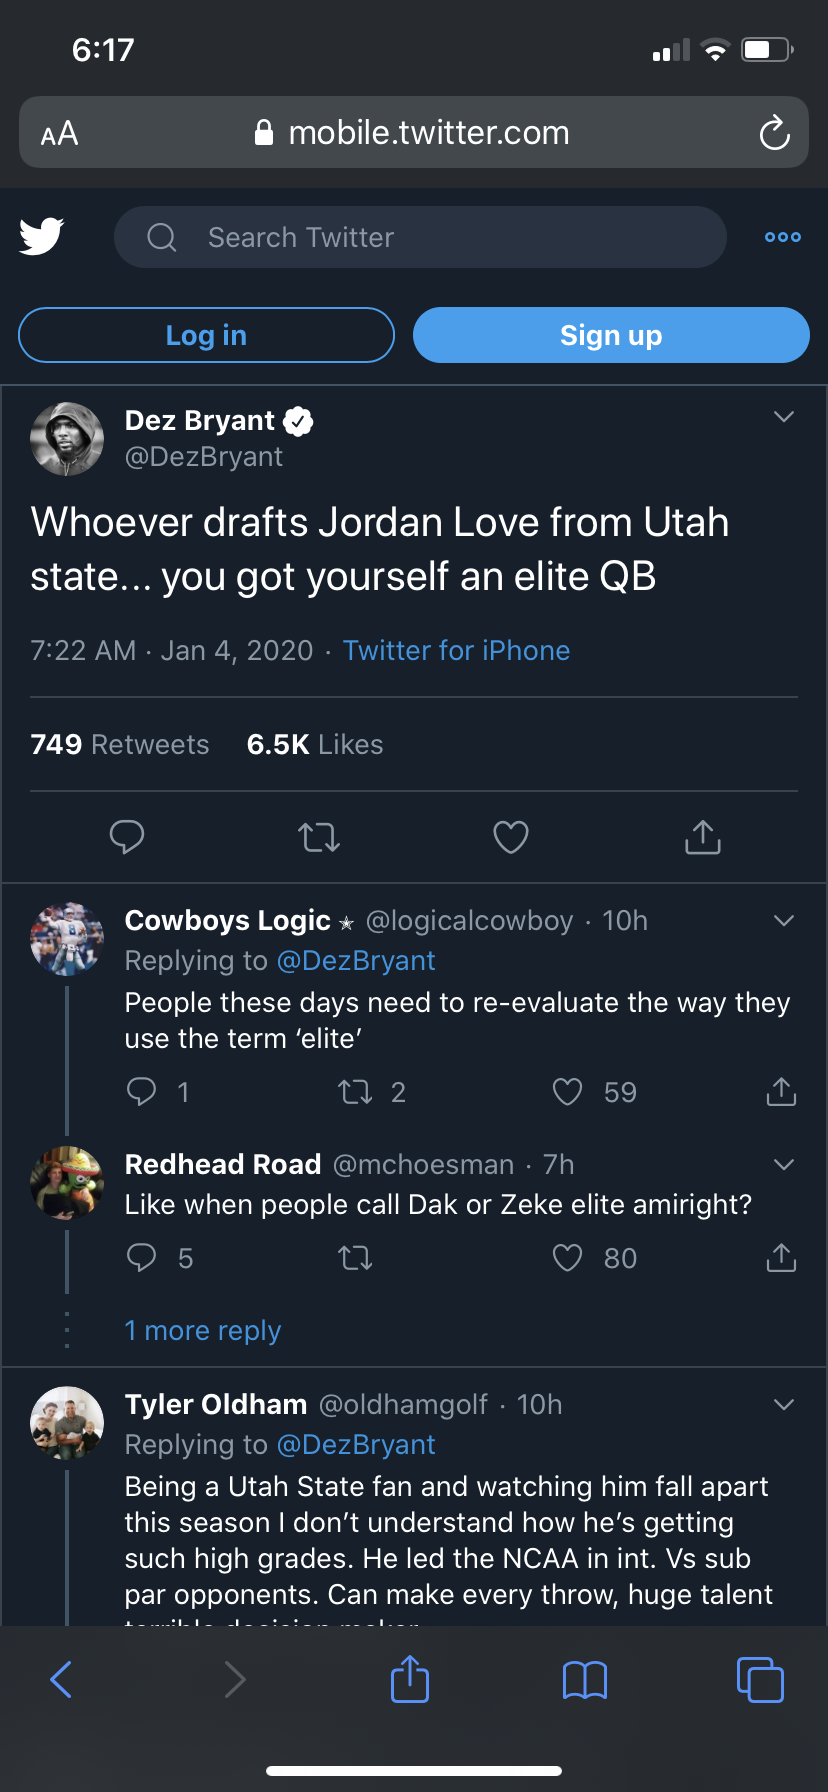Open Safari tabs overview icon
Screen dimensions: 828x1792
coord(760,1680)
